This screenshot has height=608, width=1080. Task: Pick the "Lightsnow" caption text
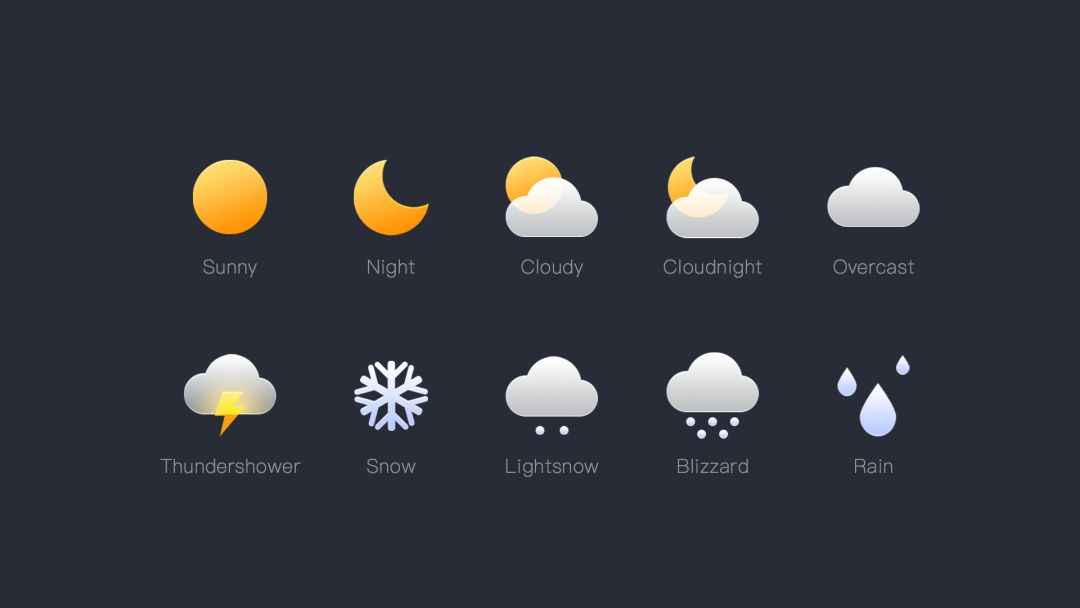551,466
